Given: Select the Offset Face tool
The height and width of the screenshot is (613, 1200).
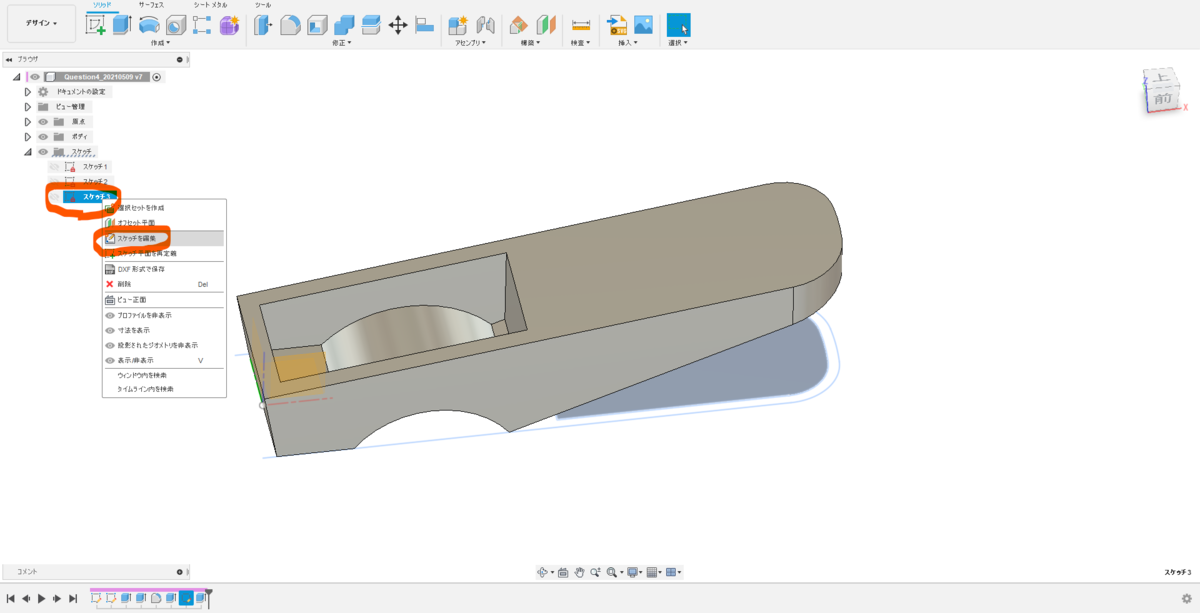Looking at the screenshot, I should click(x=370, y=25).
